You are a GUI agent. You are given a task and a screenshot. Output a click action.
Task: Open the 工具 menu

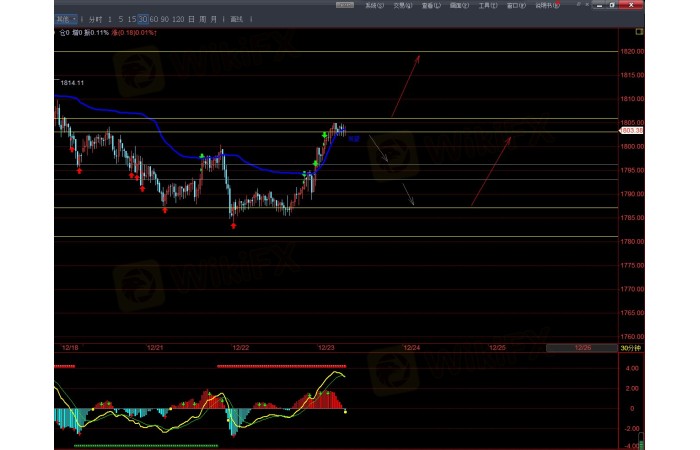click(x=487, y=5)
